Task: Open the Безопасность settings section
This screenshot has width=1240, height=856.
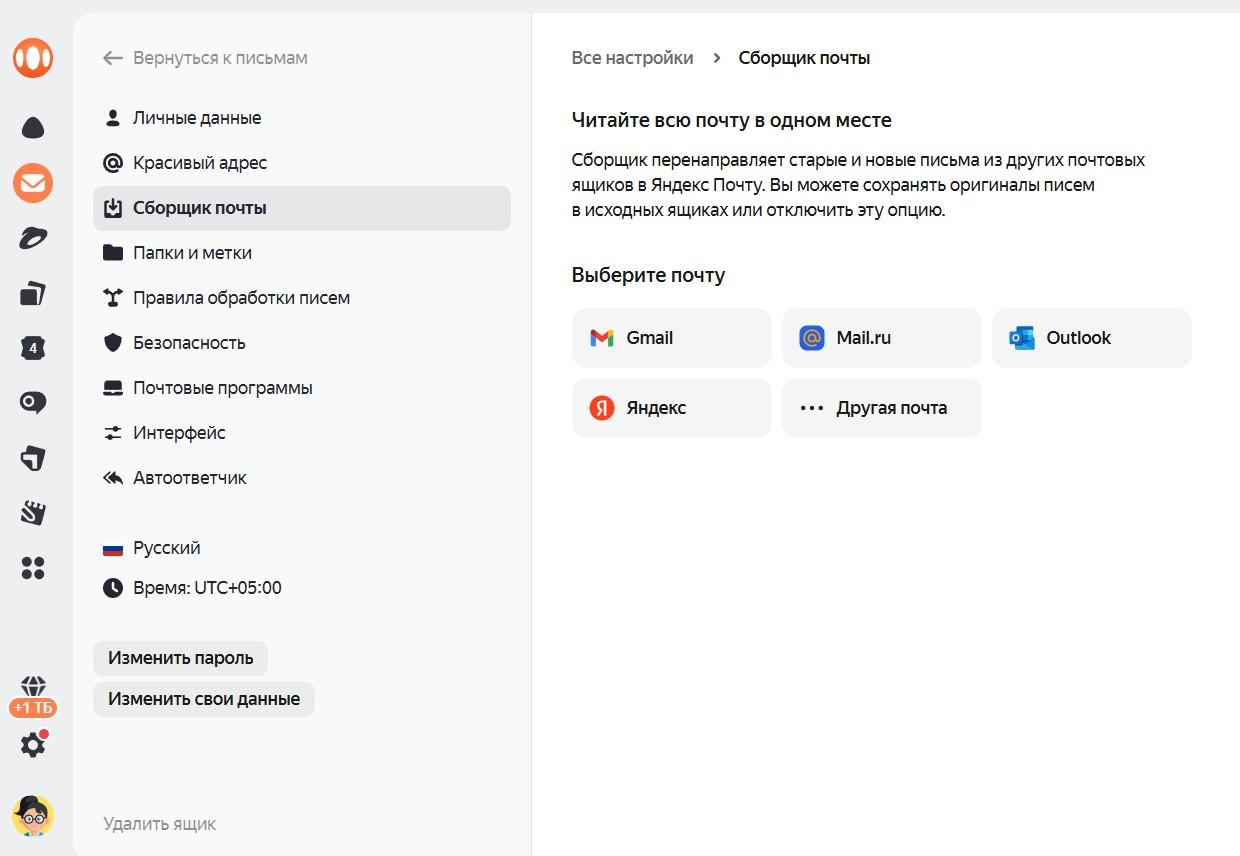Action: click(189, 343)
